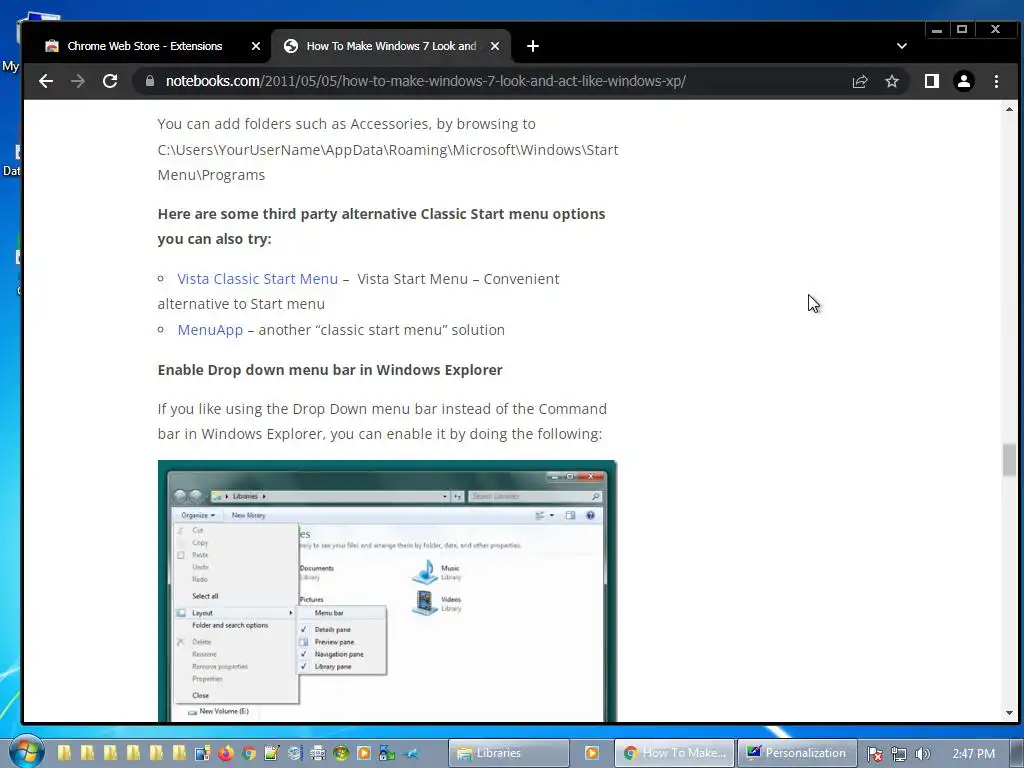Open a new tab
The image size is (1024, 768).
pos(533,46)
